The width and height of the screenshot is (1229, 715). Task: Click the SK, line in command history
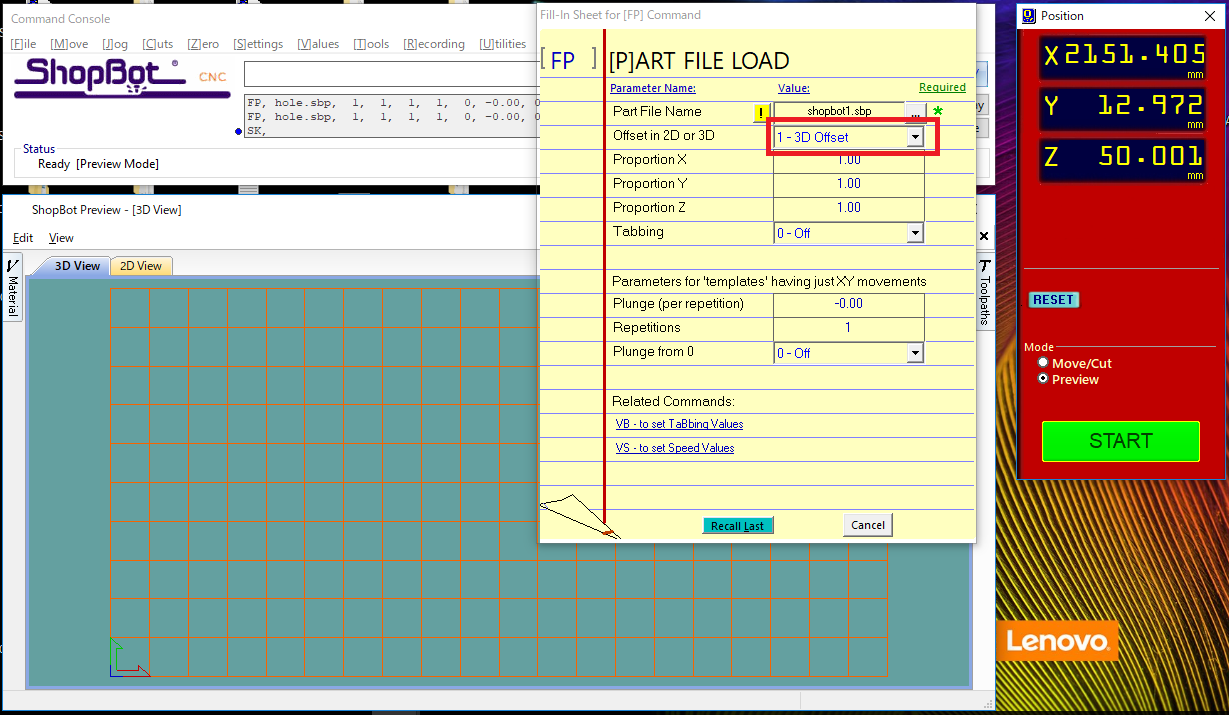tap(257, 131)
